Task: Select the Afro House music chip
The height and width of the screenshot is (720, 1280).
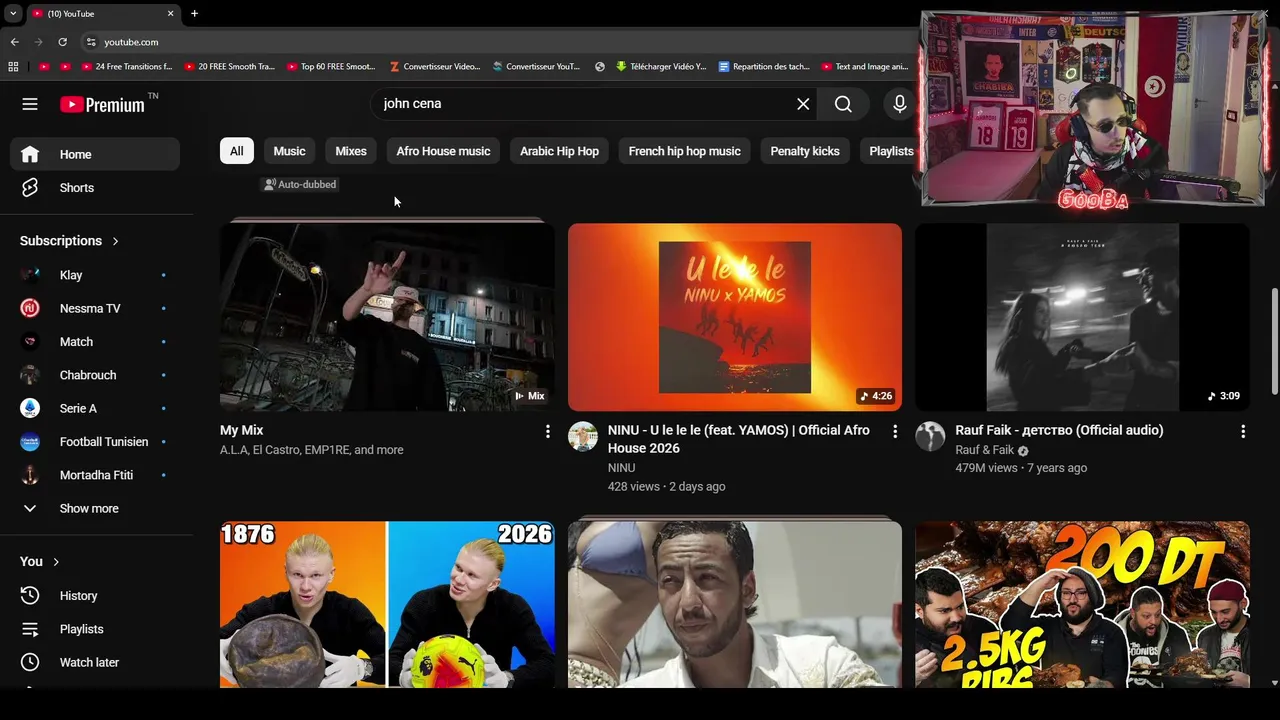Action: (x=443, y=151)
